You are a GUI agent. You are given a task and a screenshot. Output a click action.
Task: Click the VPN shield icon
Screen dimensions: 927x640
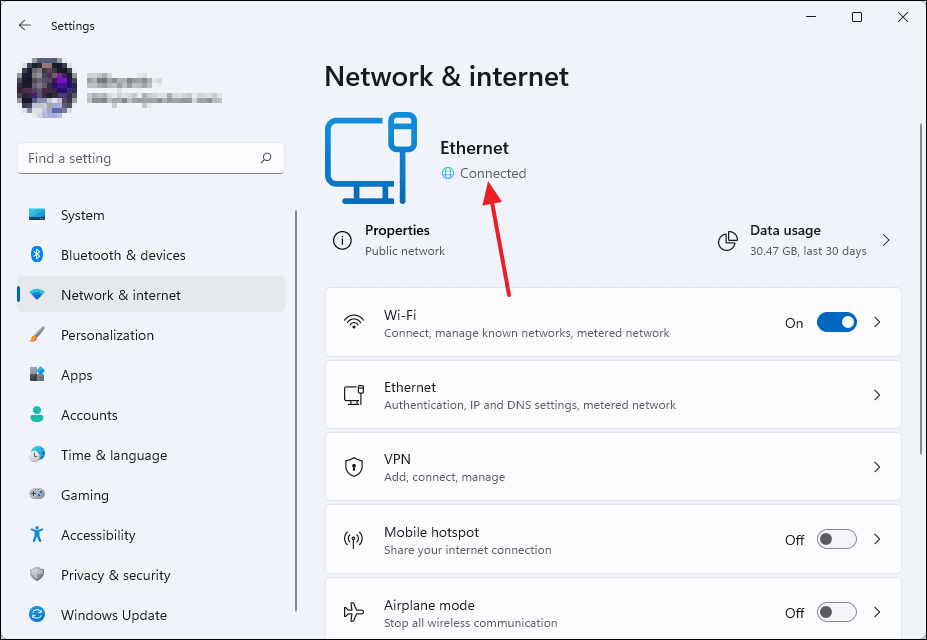coord(353,467)
